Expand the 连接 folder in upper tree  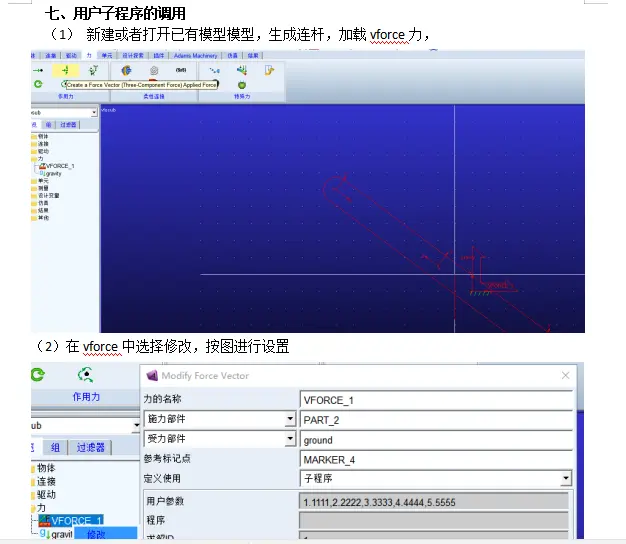40,144
